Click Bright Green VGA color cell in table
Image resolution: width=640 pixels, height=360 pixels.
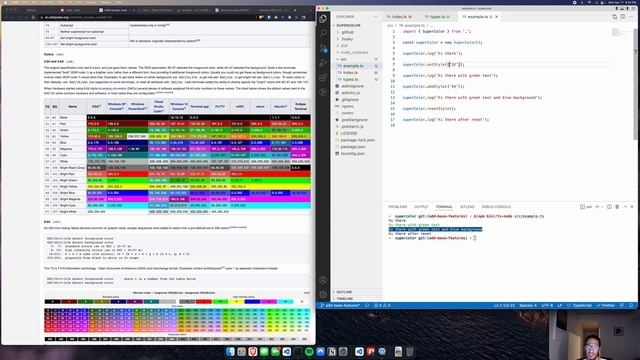[x=96, y=180]
